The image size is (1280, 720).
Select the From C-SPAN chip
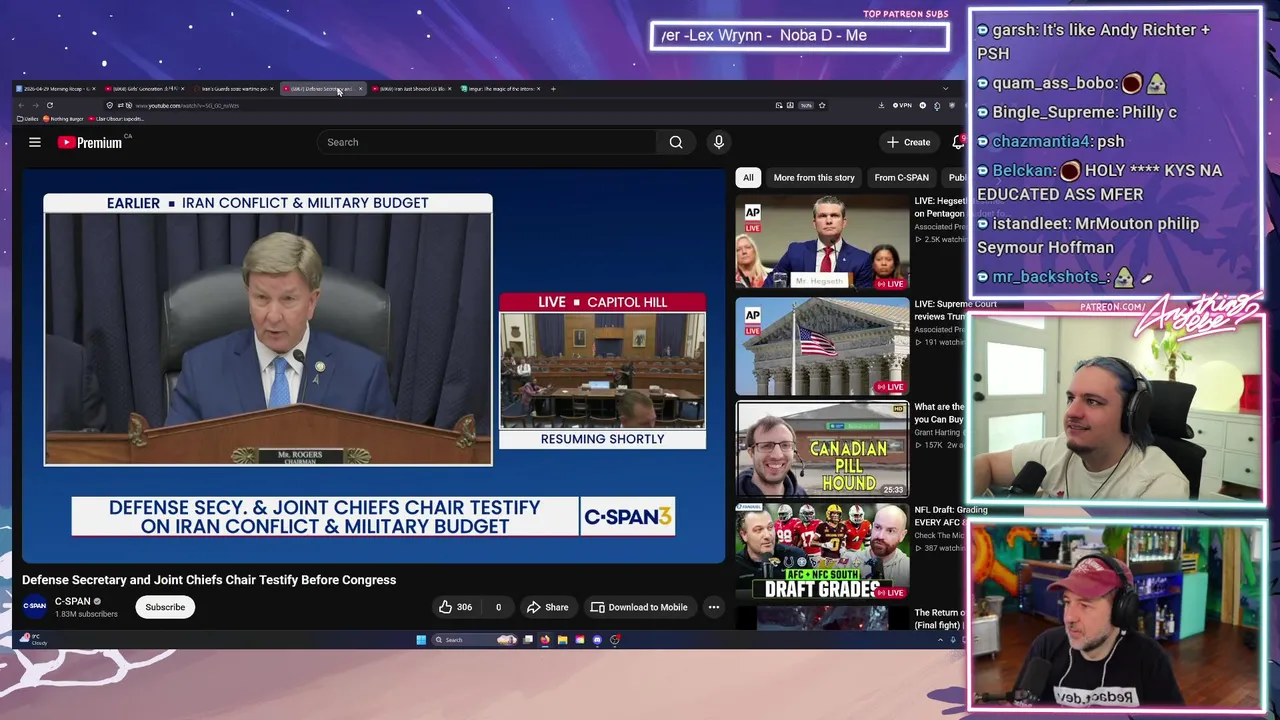pos(901,177)
